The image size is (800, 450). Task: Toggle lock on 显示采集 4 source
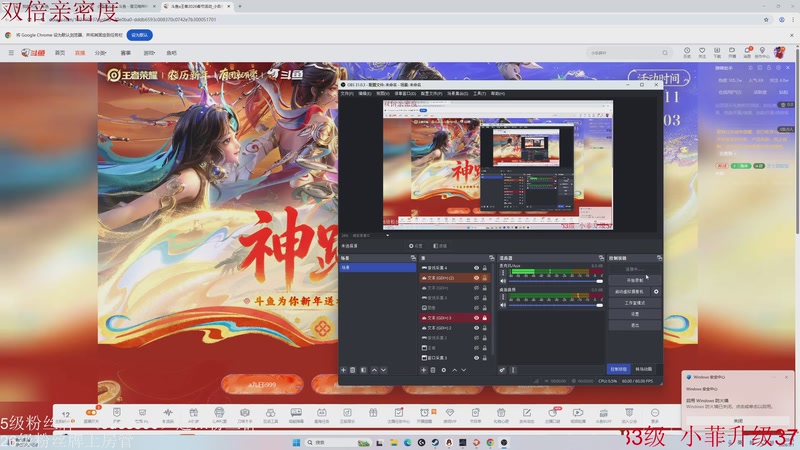tap(485, 268)
